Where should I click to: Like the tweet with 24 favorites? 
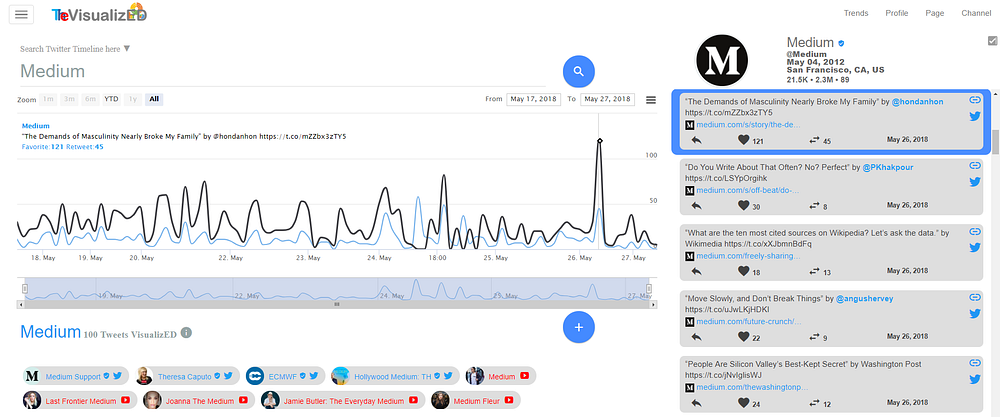click(743, 403)
